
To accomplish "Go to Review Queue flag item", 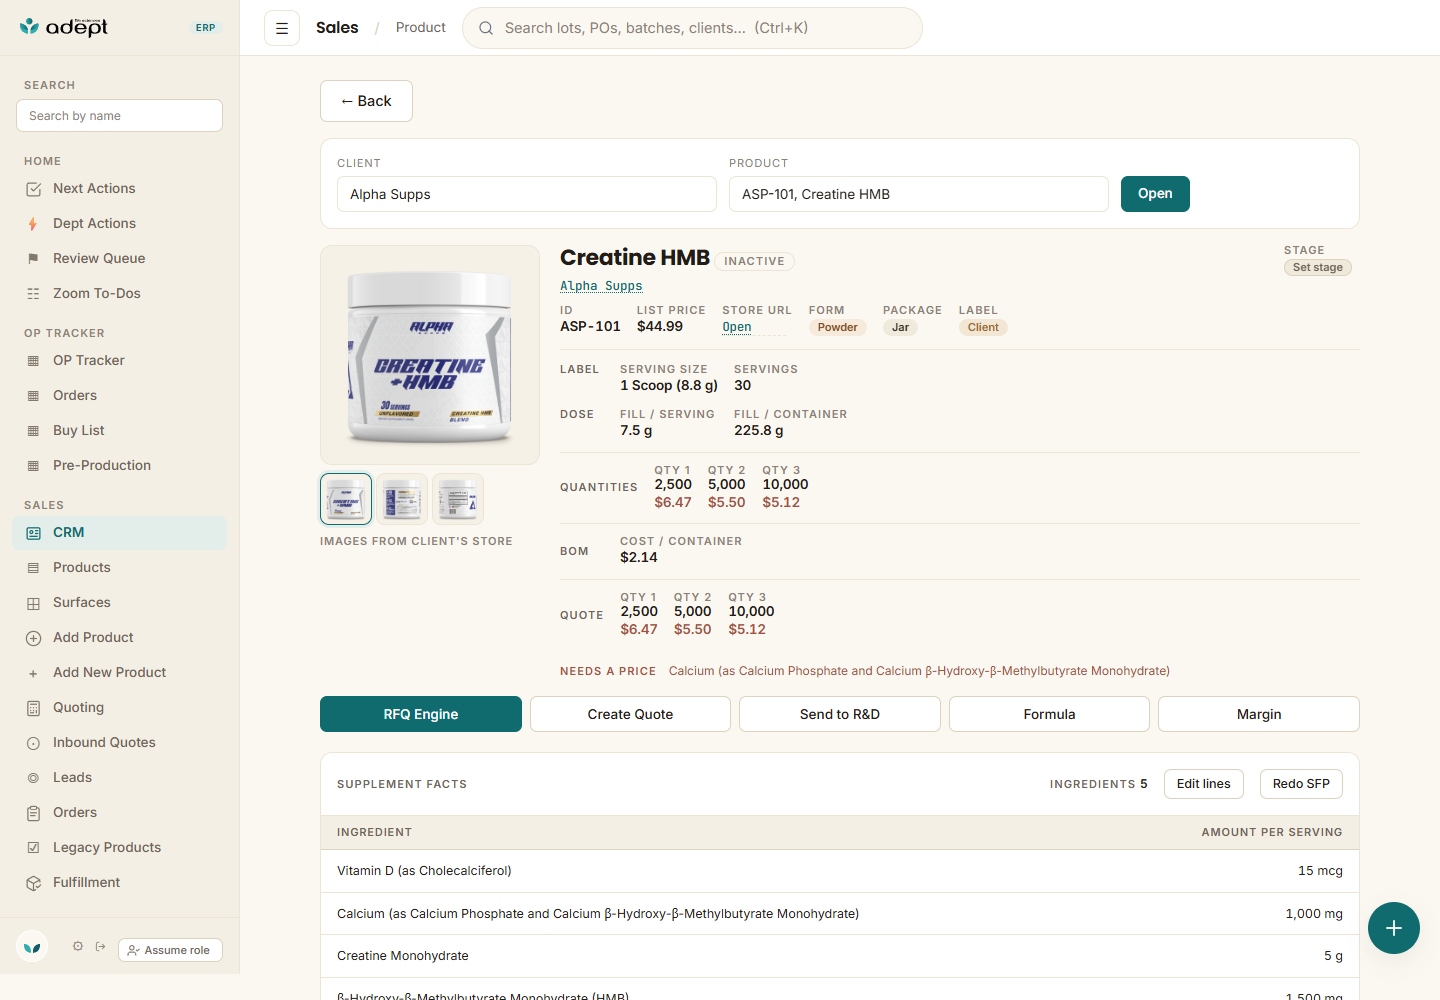I will [120, 258].
